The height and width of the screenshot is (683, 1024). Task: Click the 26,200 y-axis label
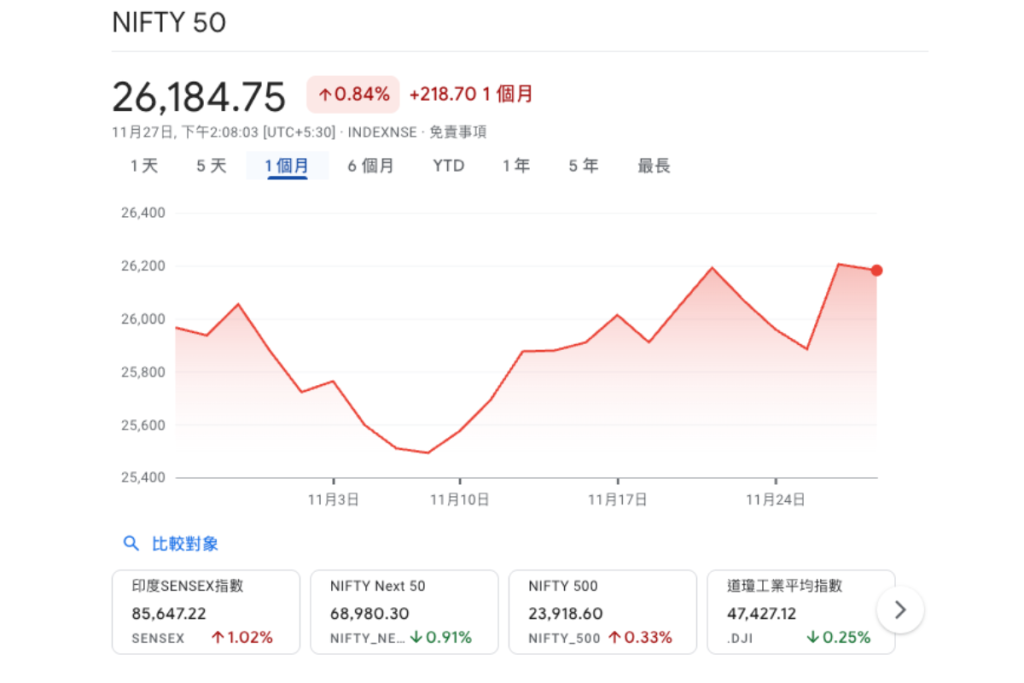point(143,266)
